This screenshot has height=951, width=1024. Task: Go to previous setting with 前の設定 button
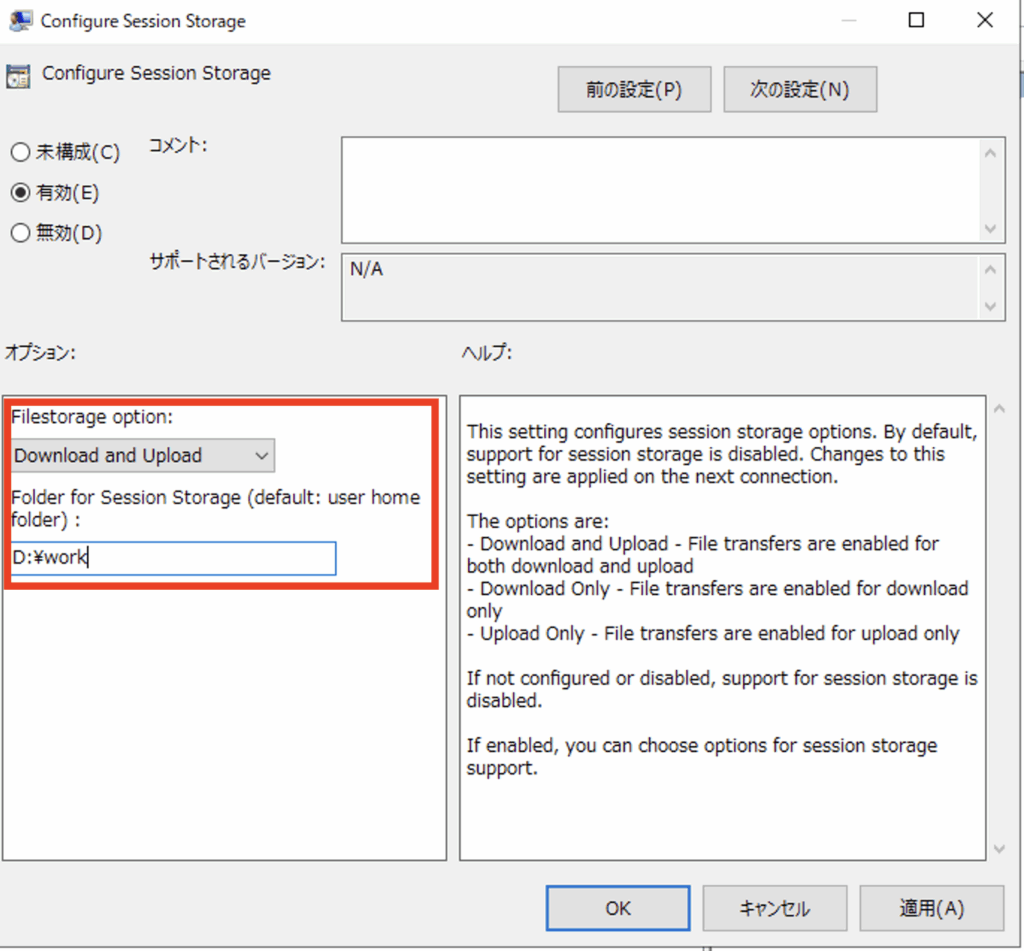coord(634,89)
